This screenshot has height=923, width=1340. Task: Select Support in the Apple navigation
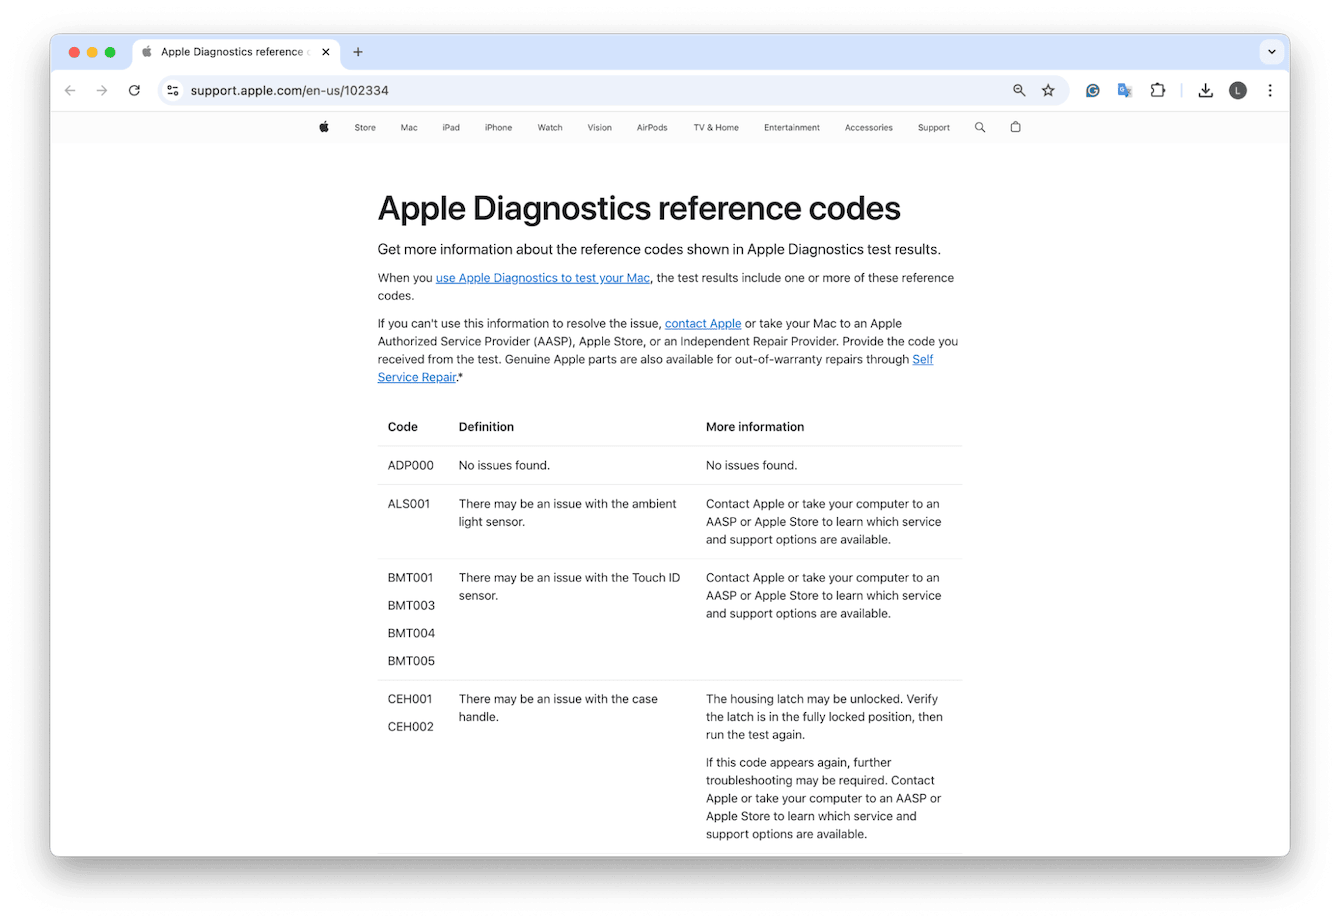[933, 127]
